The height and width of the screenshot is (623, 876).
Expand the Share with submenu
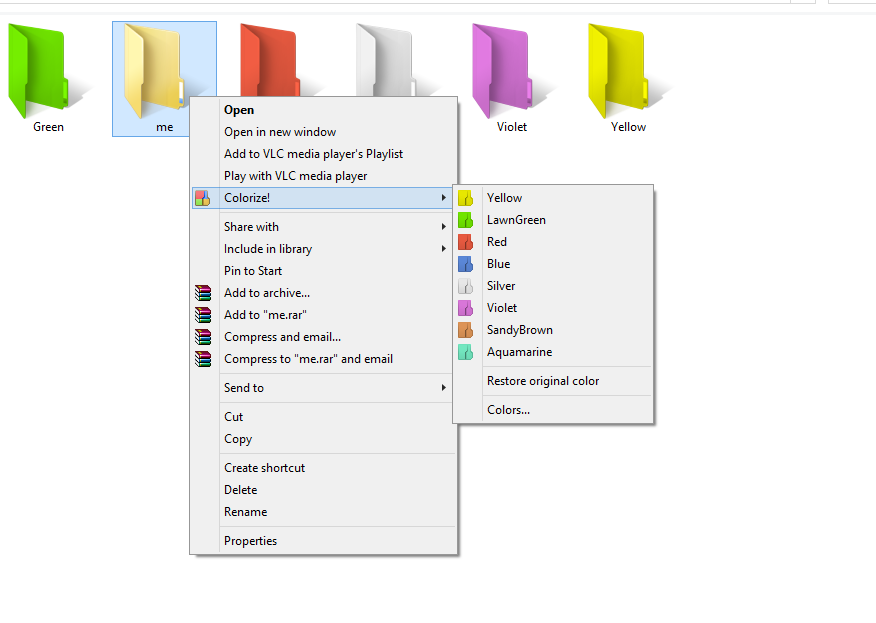[x=251, y=226]
